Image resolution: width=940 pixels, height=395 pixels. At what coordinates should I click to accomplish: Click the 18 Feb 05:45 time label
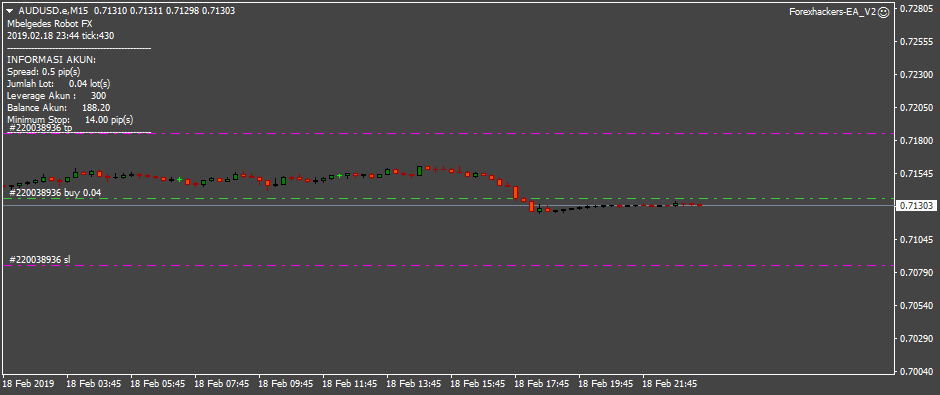[x=158, y=384]
